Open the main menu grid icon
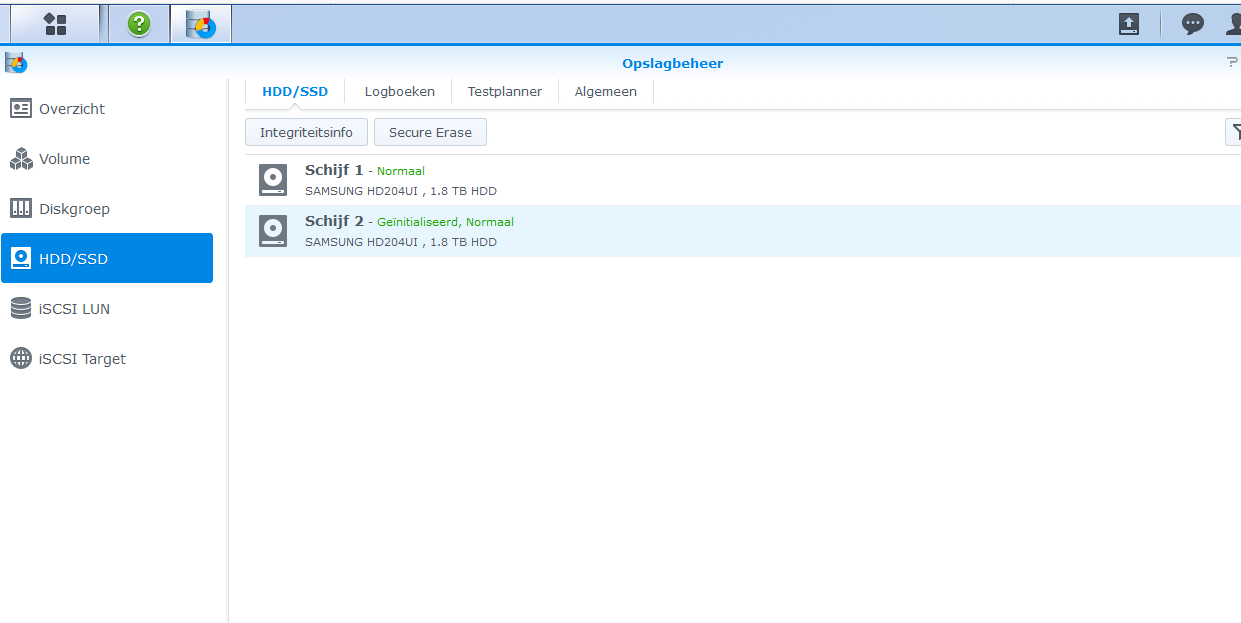 (55, 24)
